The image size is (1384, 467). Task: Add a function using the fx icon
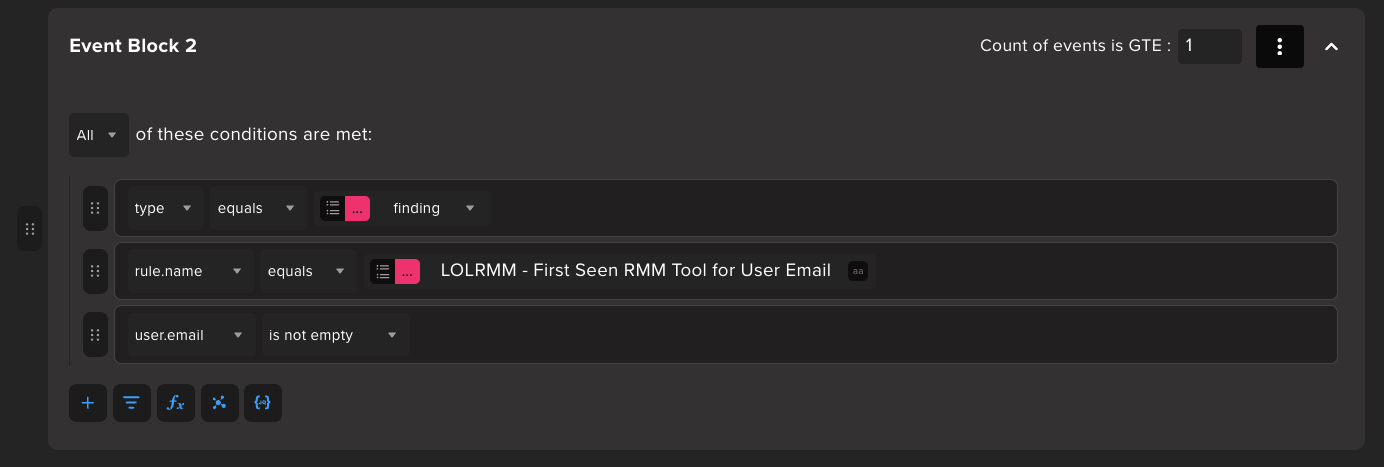coord(176,403)
